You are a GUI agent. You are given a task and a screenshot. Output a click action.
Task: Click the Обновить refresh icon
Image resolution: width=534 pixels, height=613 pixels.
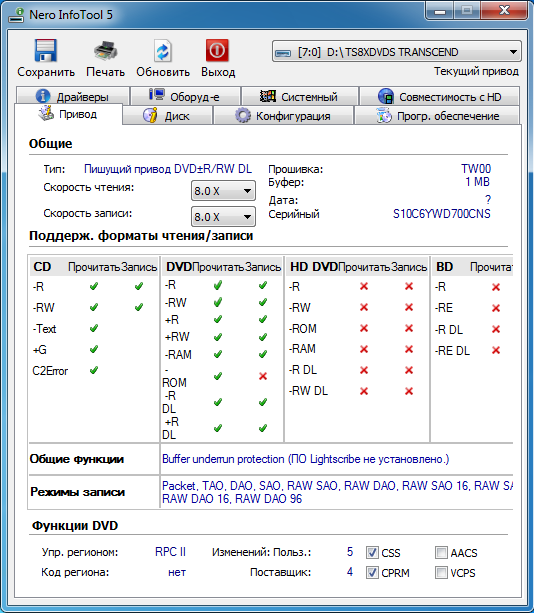[163, 50]
